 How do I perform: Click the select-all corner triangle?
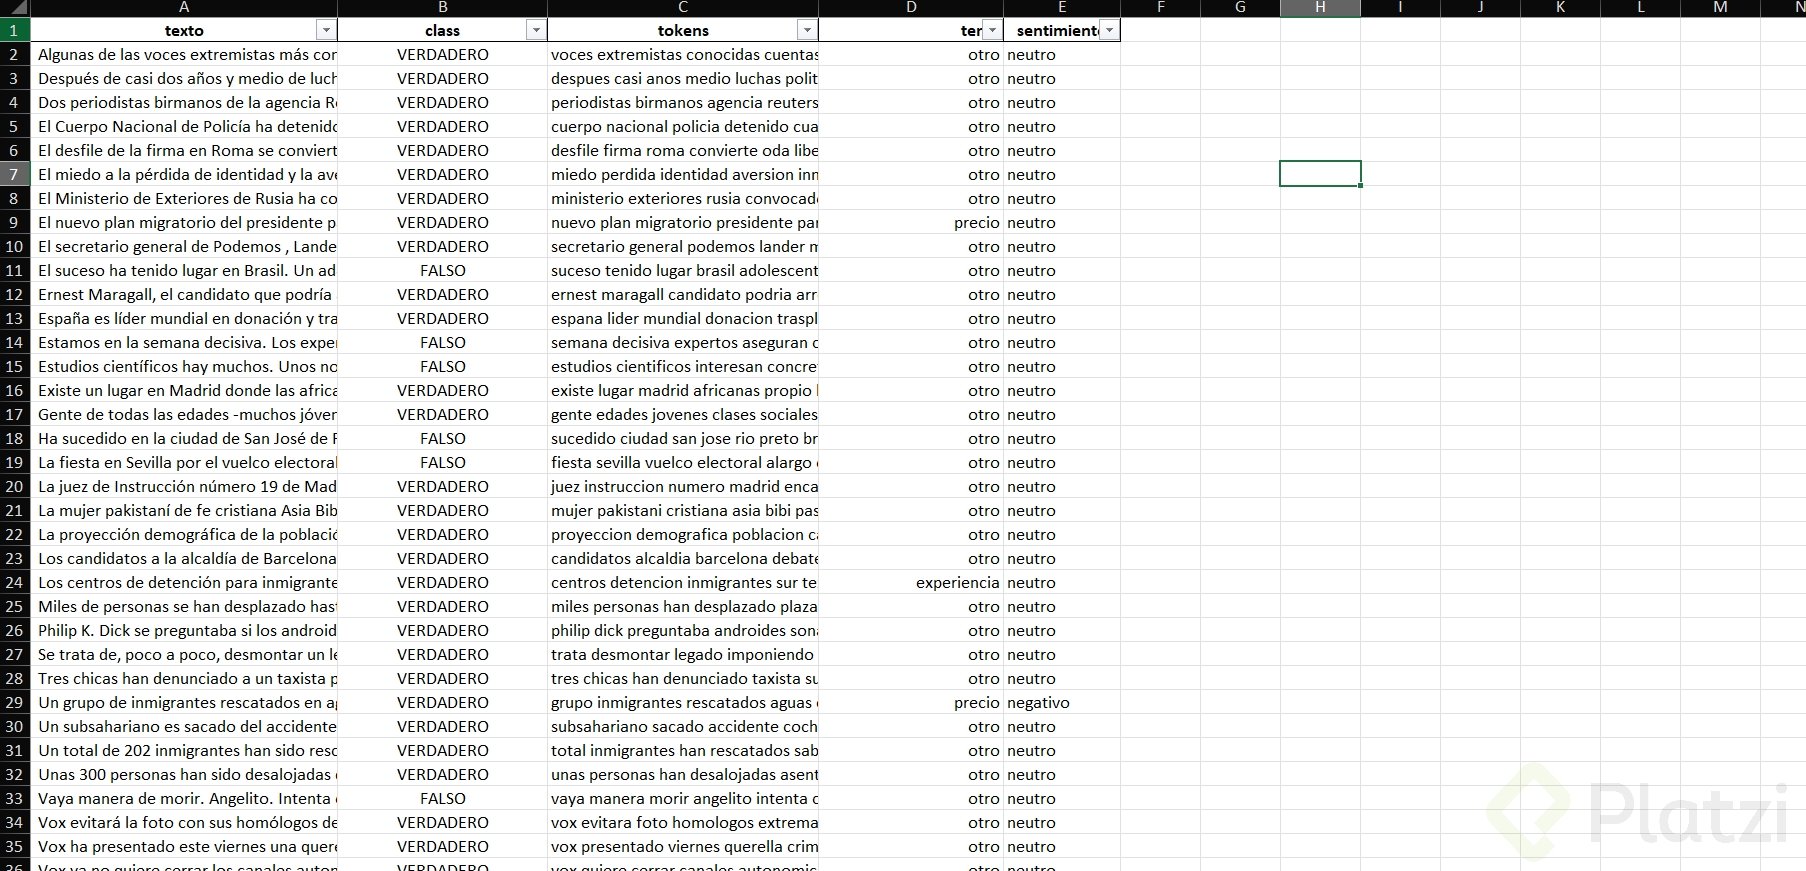click(15, 8)
